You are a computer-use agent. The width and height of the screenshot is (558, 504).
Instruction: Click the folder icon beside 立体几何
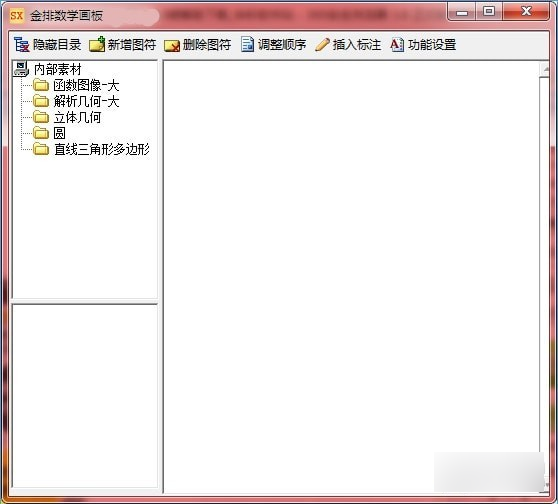pyautogui.click(x=41, y=117)
